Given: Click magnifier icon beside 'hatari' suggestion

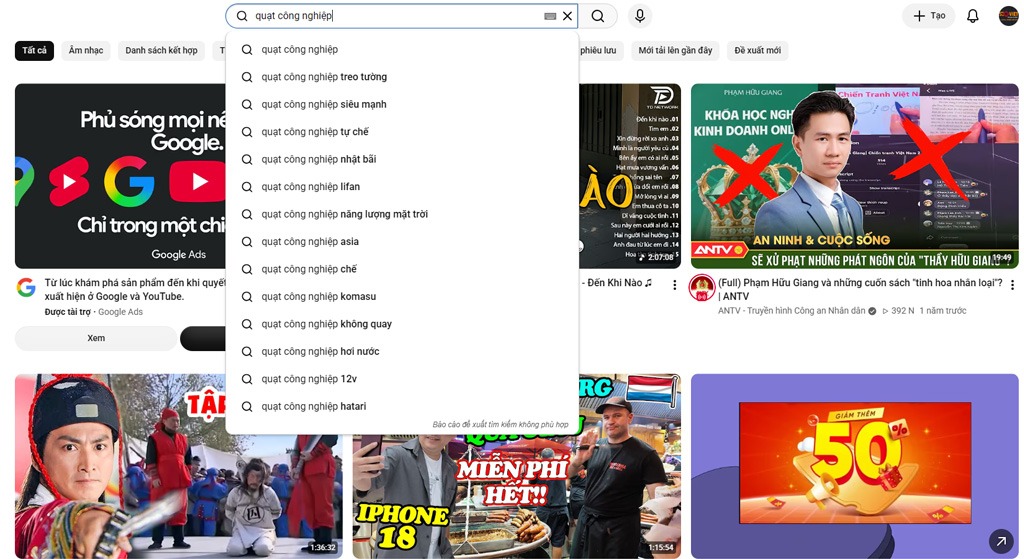Looking at the screenshot, I should pos(247,406).
